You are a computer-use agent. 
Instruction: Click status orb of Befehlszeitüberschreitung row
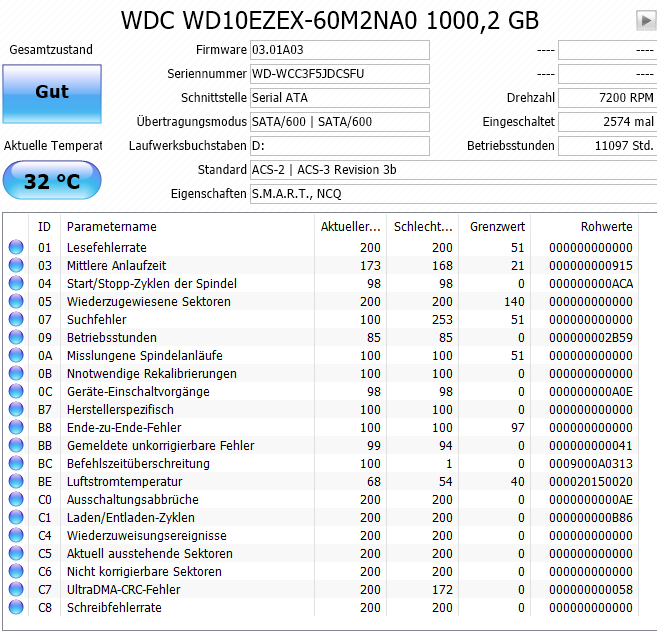(x=16, y=464)
